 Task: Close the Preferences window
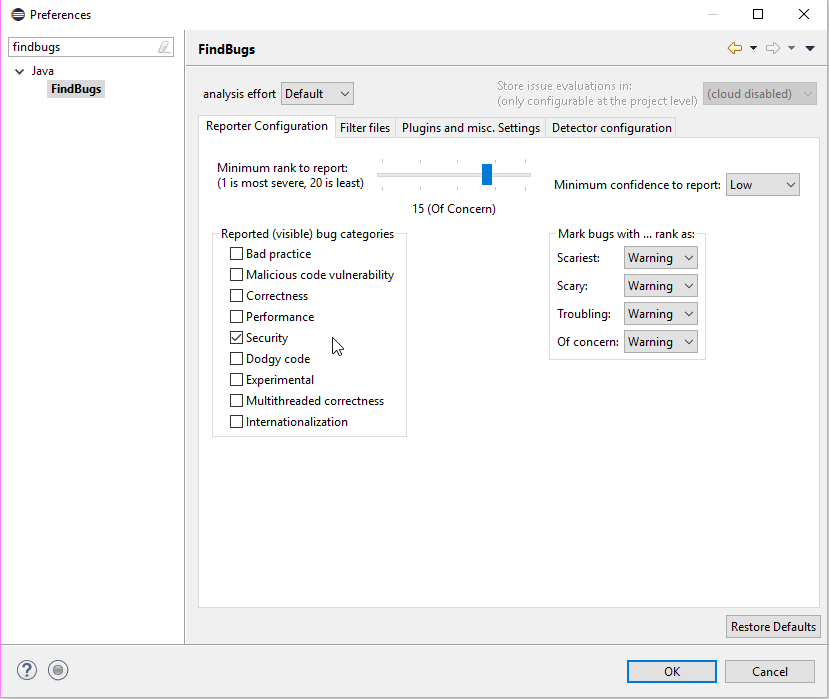click(x=804, y=14)
